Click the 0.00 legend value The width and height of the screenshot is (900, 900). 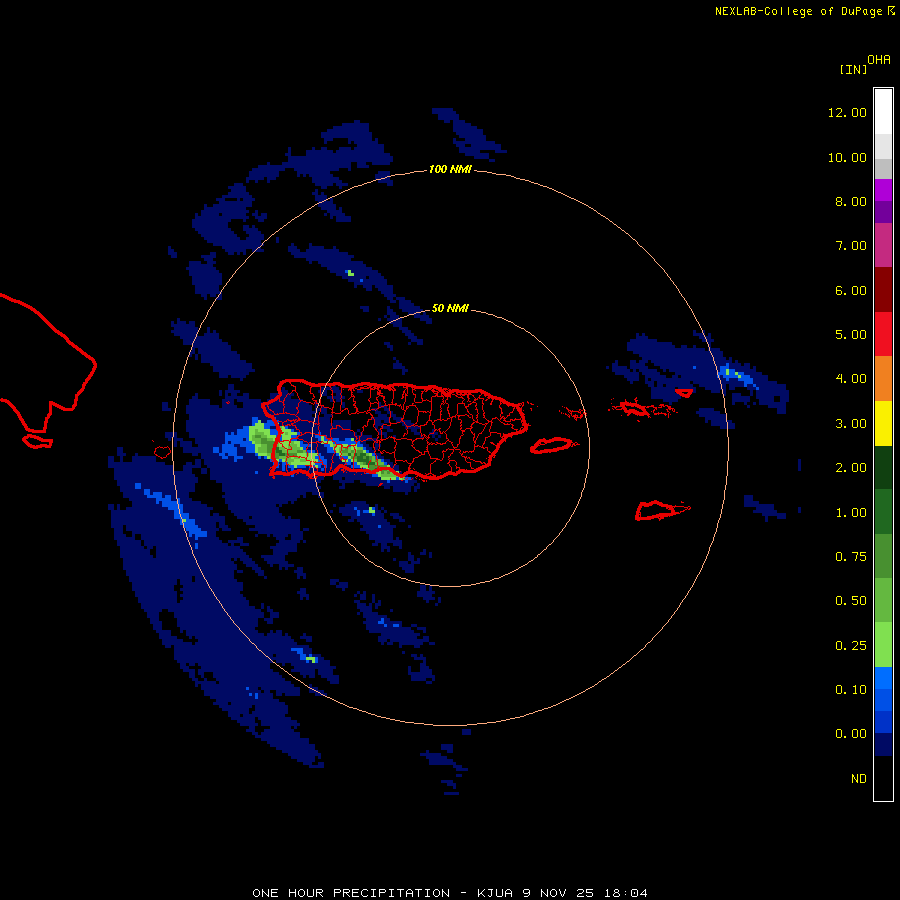[x=851, y=734]
